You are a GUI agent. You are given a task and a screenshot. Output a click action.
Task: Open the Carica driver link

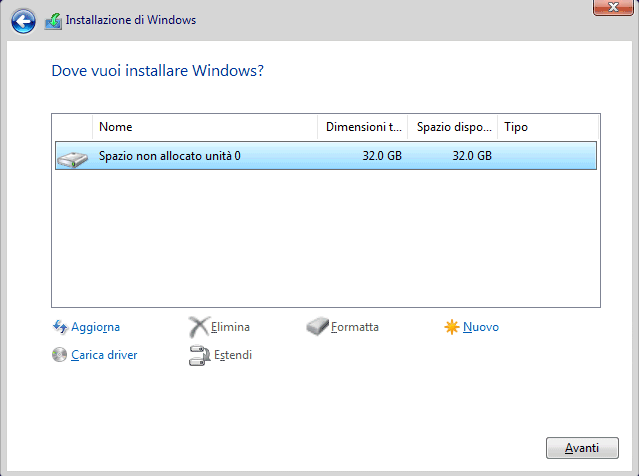[104, 355]
